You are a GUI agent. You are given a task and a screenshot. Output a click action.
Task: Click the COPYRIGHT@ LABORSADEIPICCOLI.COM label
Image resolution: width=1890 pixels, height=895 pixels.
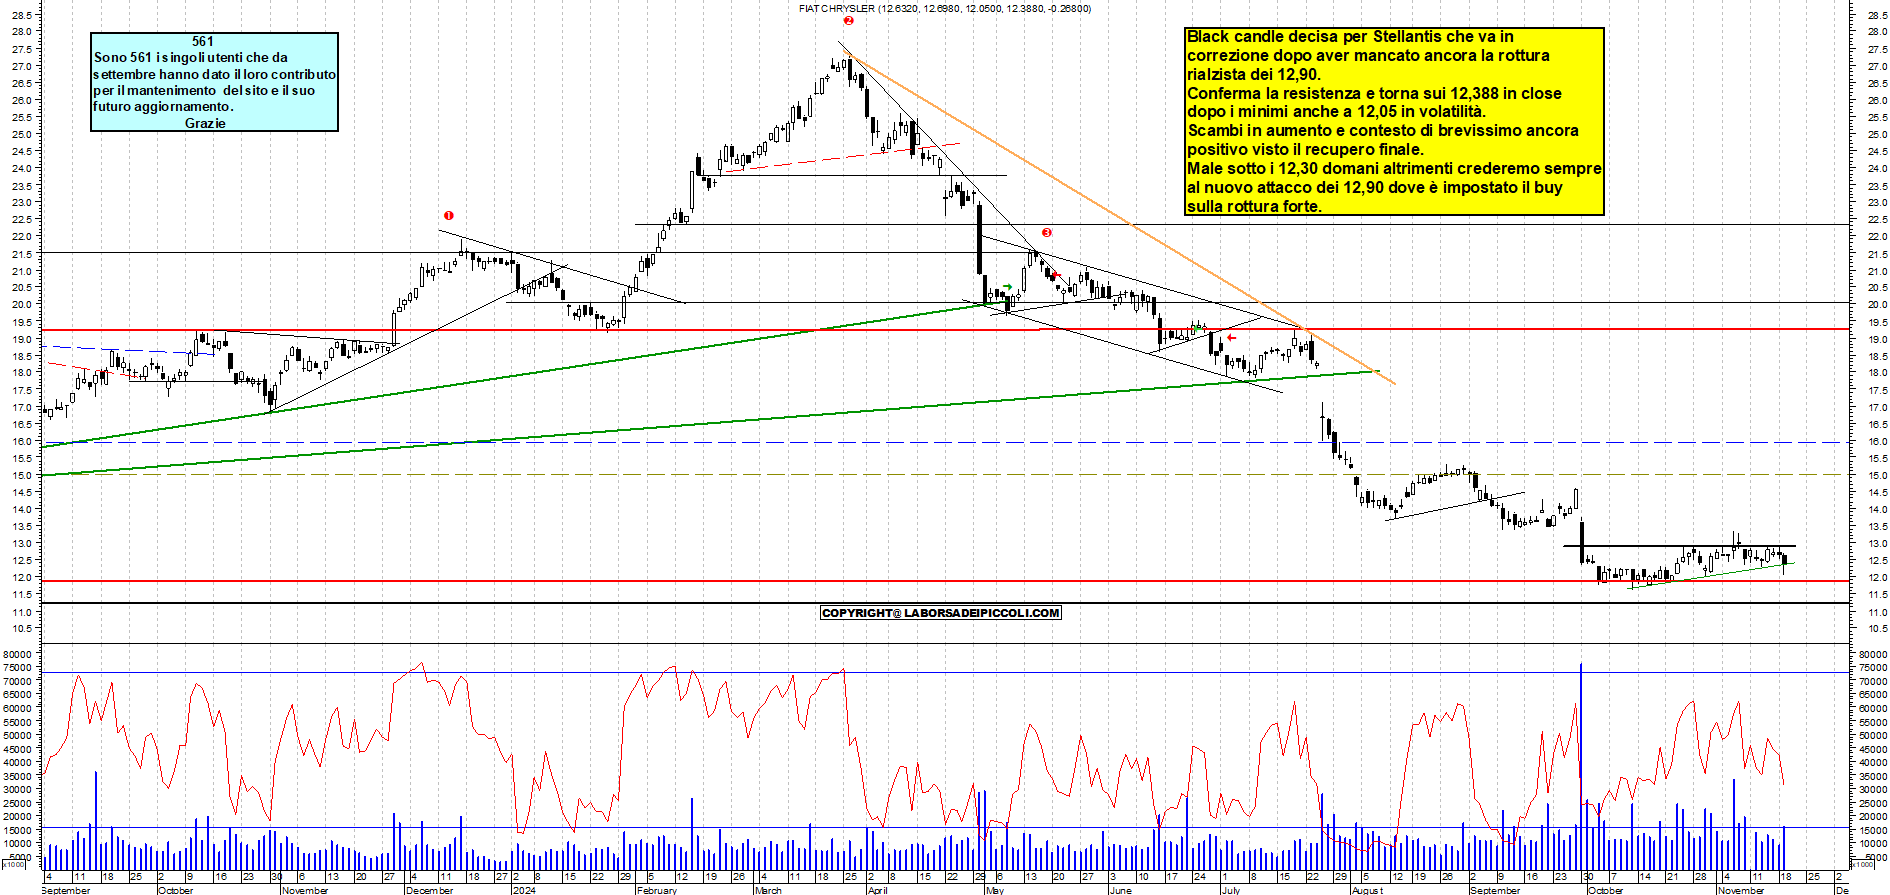(x=940, y=613)
